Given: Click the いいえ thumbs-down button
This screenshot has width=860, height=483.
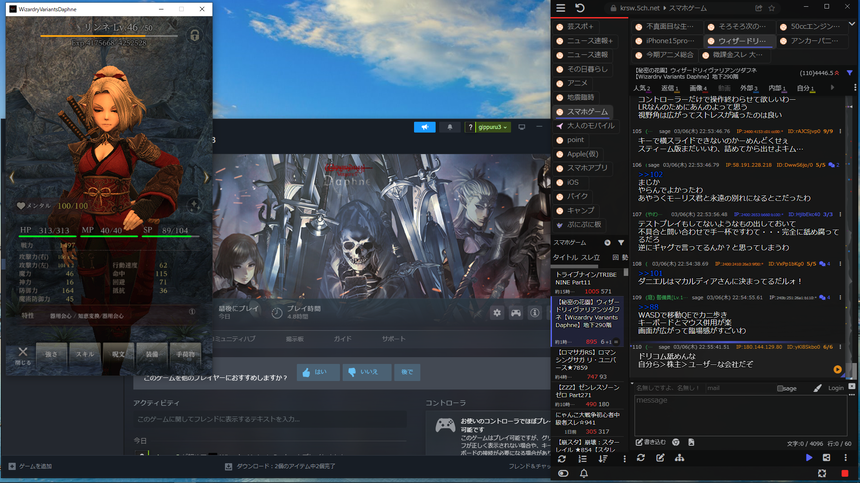Looking at the screenshot, I should click(366, 372).
